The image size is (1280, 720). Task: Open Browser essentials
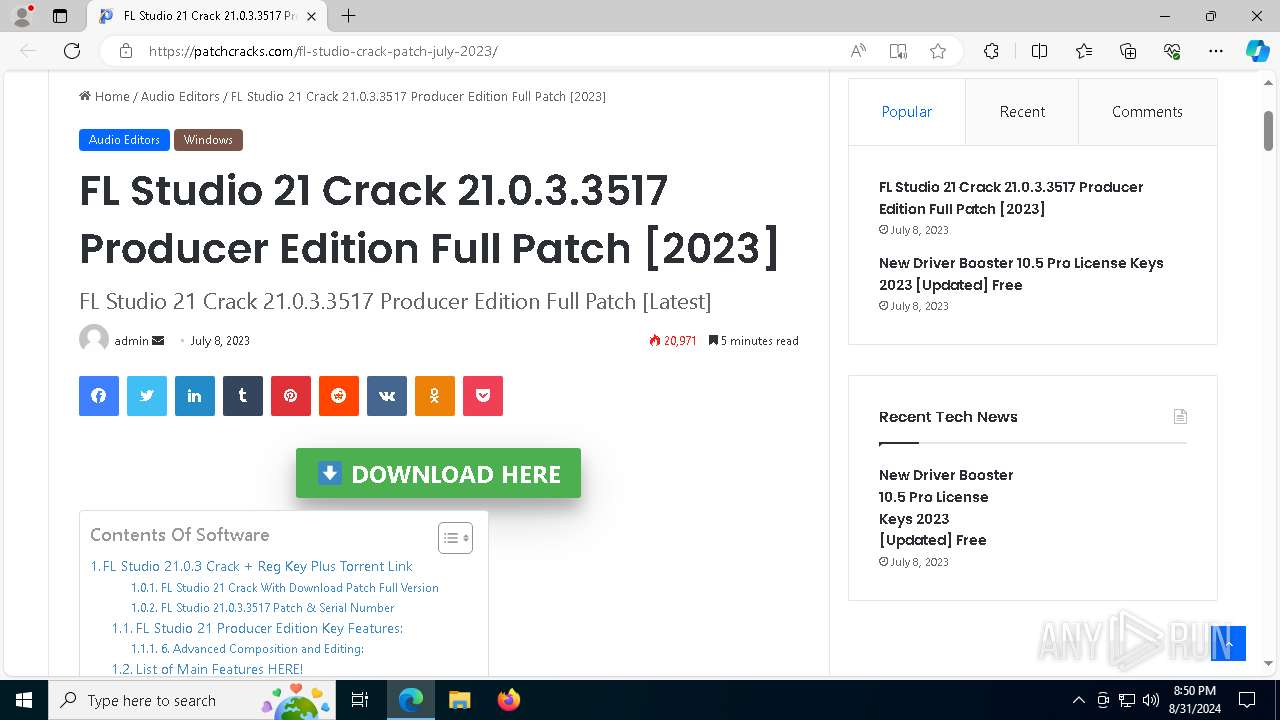coord(1172,51)
